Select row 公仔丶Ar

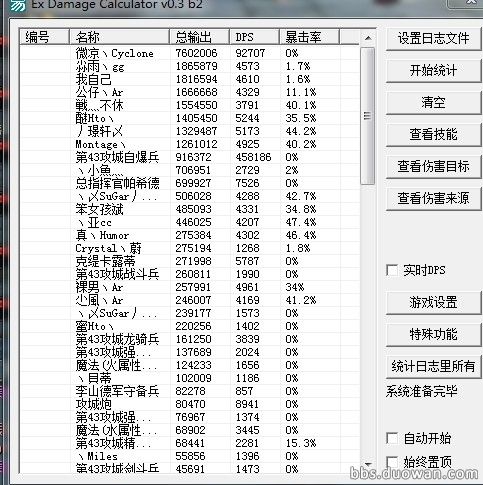point(190,92)
